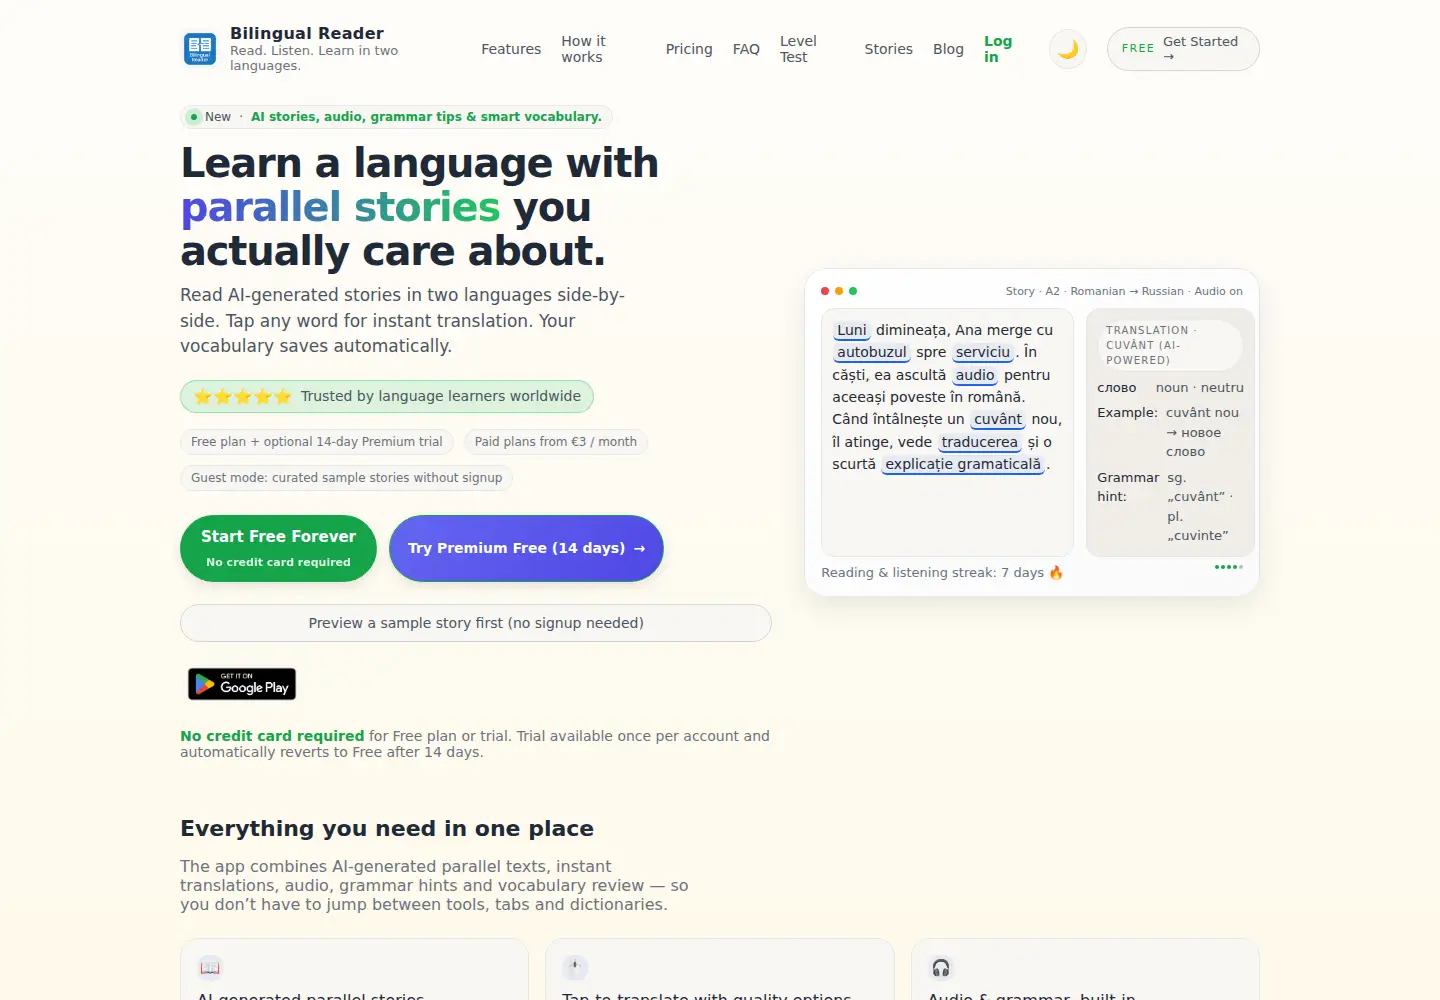
Task: Tap the word "traducerea" for translation
Action: 979,442
